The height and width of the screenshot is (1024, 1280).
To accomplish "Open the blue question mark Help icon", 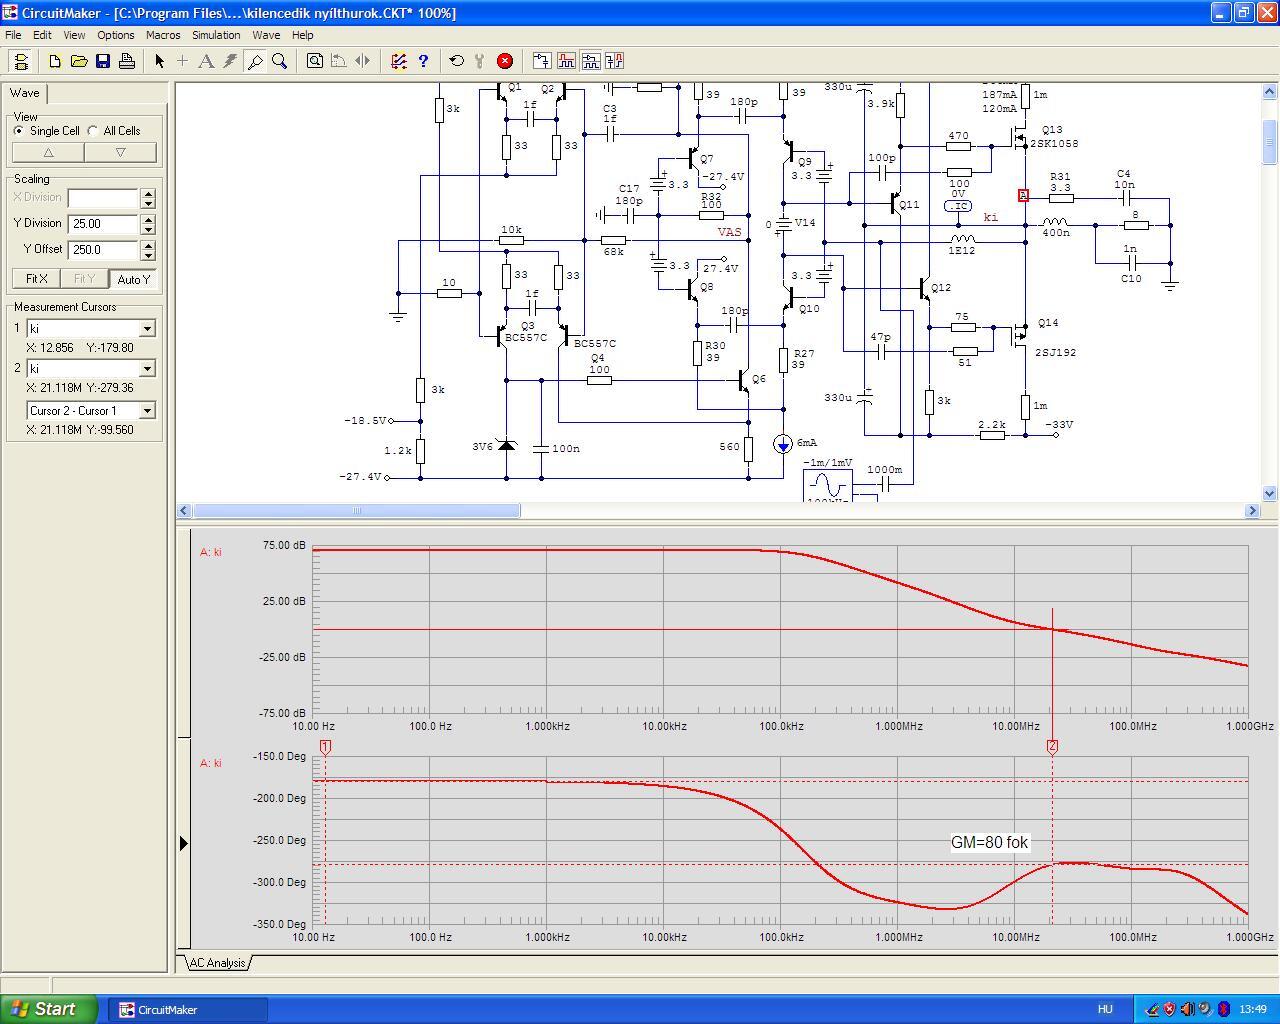I will tap(423, 61).
